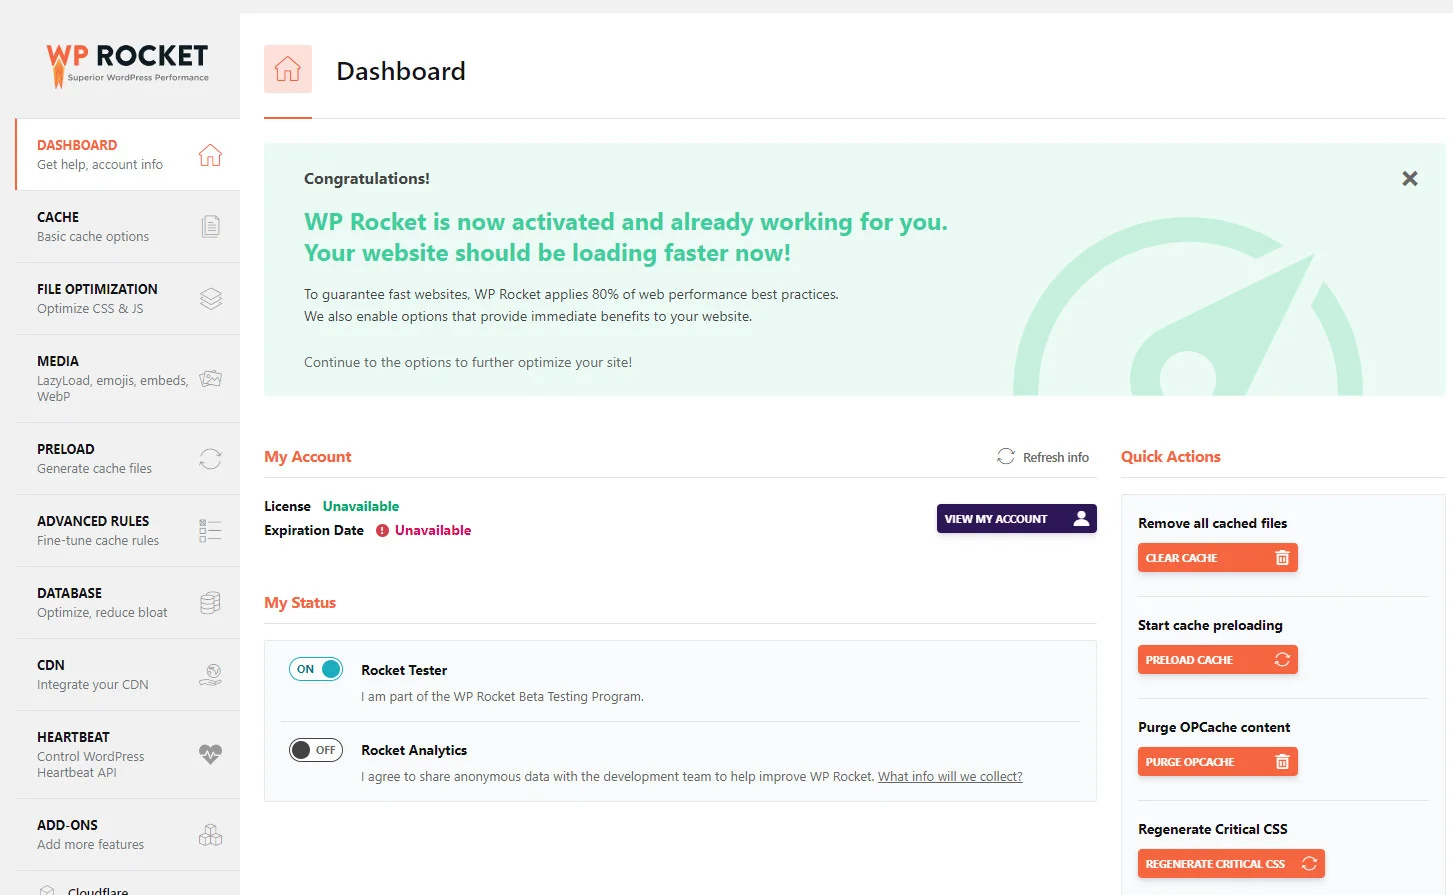Image resolution: width=1453 pixels, height=895 pixels.
Task: Click the WP Rocket logo
Action: tap(127, 65)
